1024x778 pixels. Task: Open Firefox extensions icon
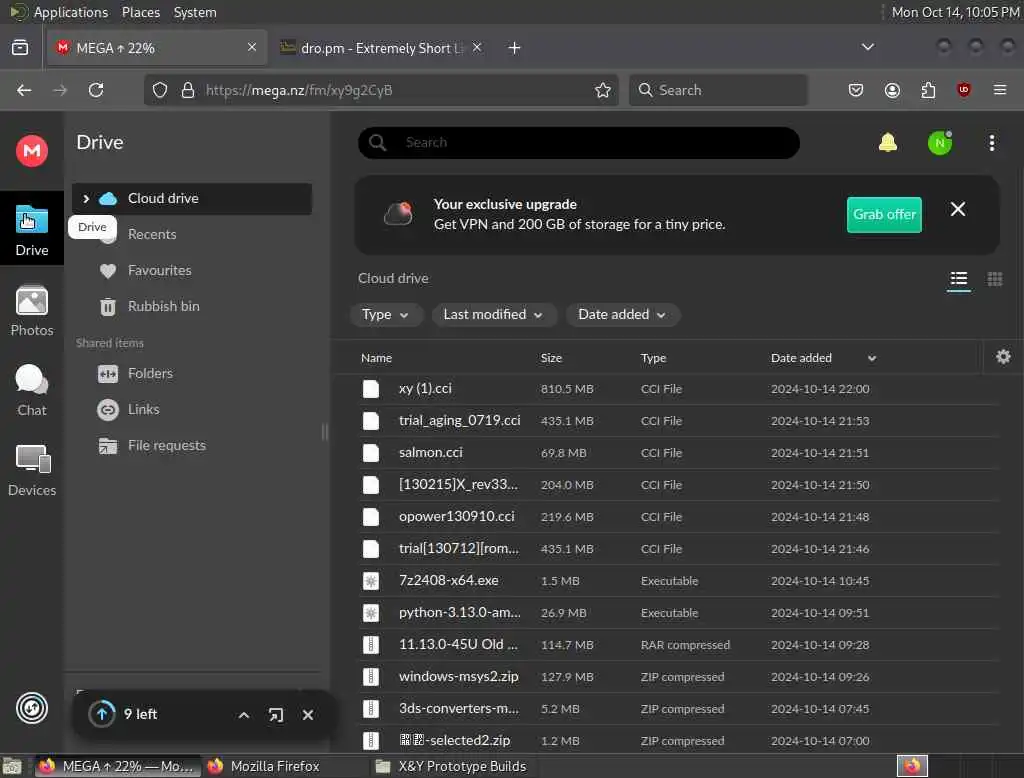pos(928,90)
